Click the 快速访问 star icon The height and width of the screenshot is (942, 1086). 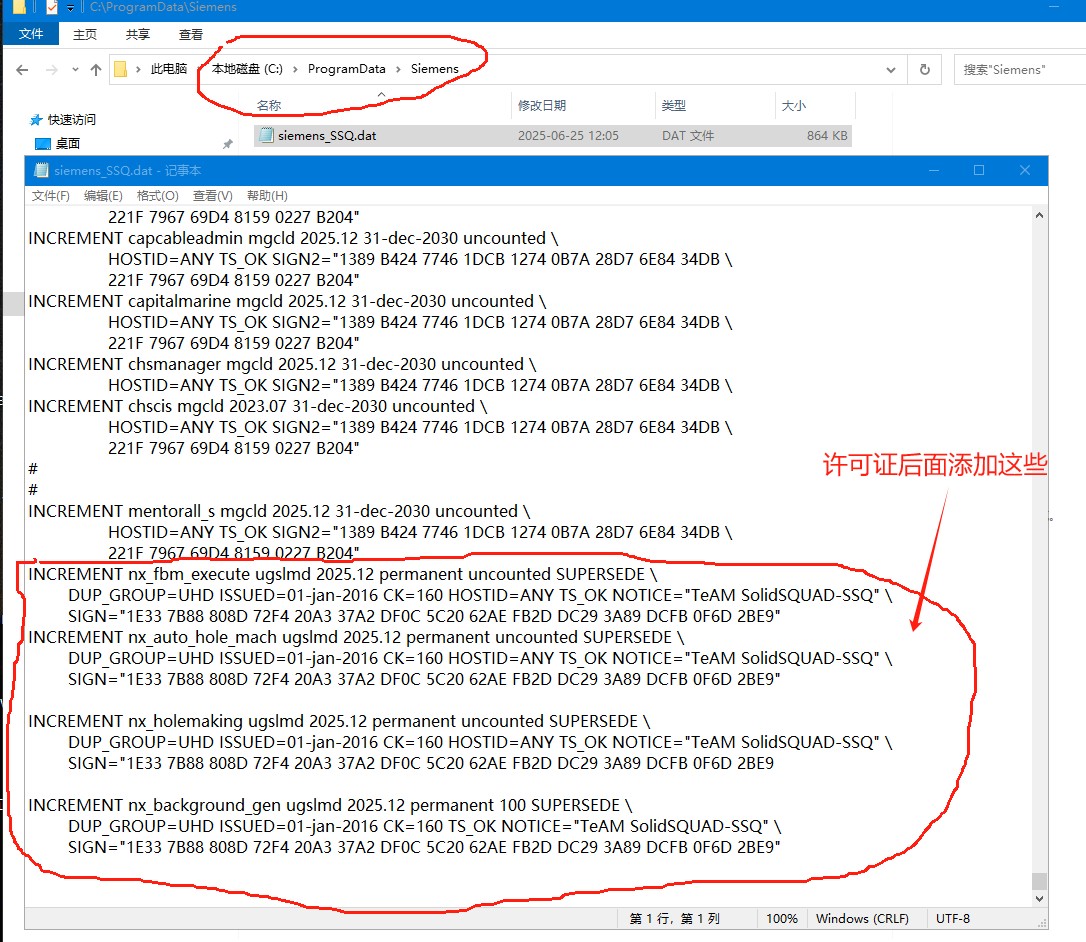(36, 120)
